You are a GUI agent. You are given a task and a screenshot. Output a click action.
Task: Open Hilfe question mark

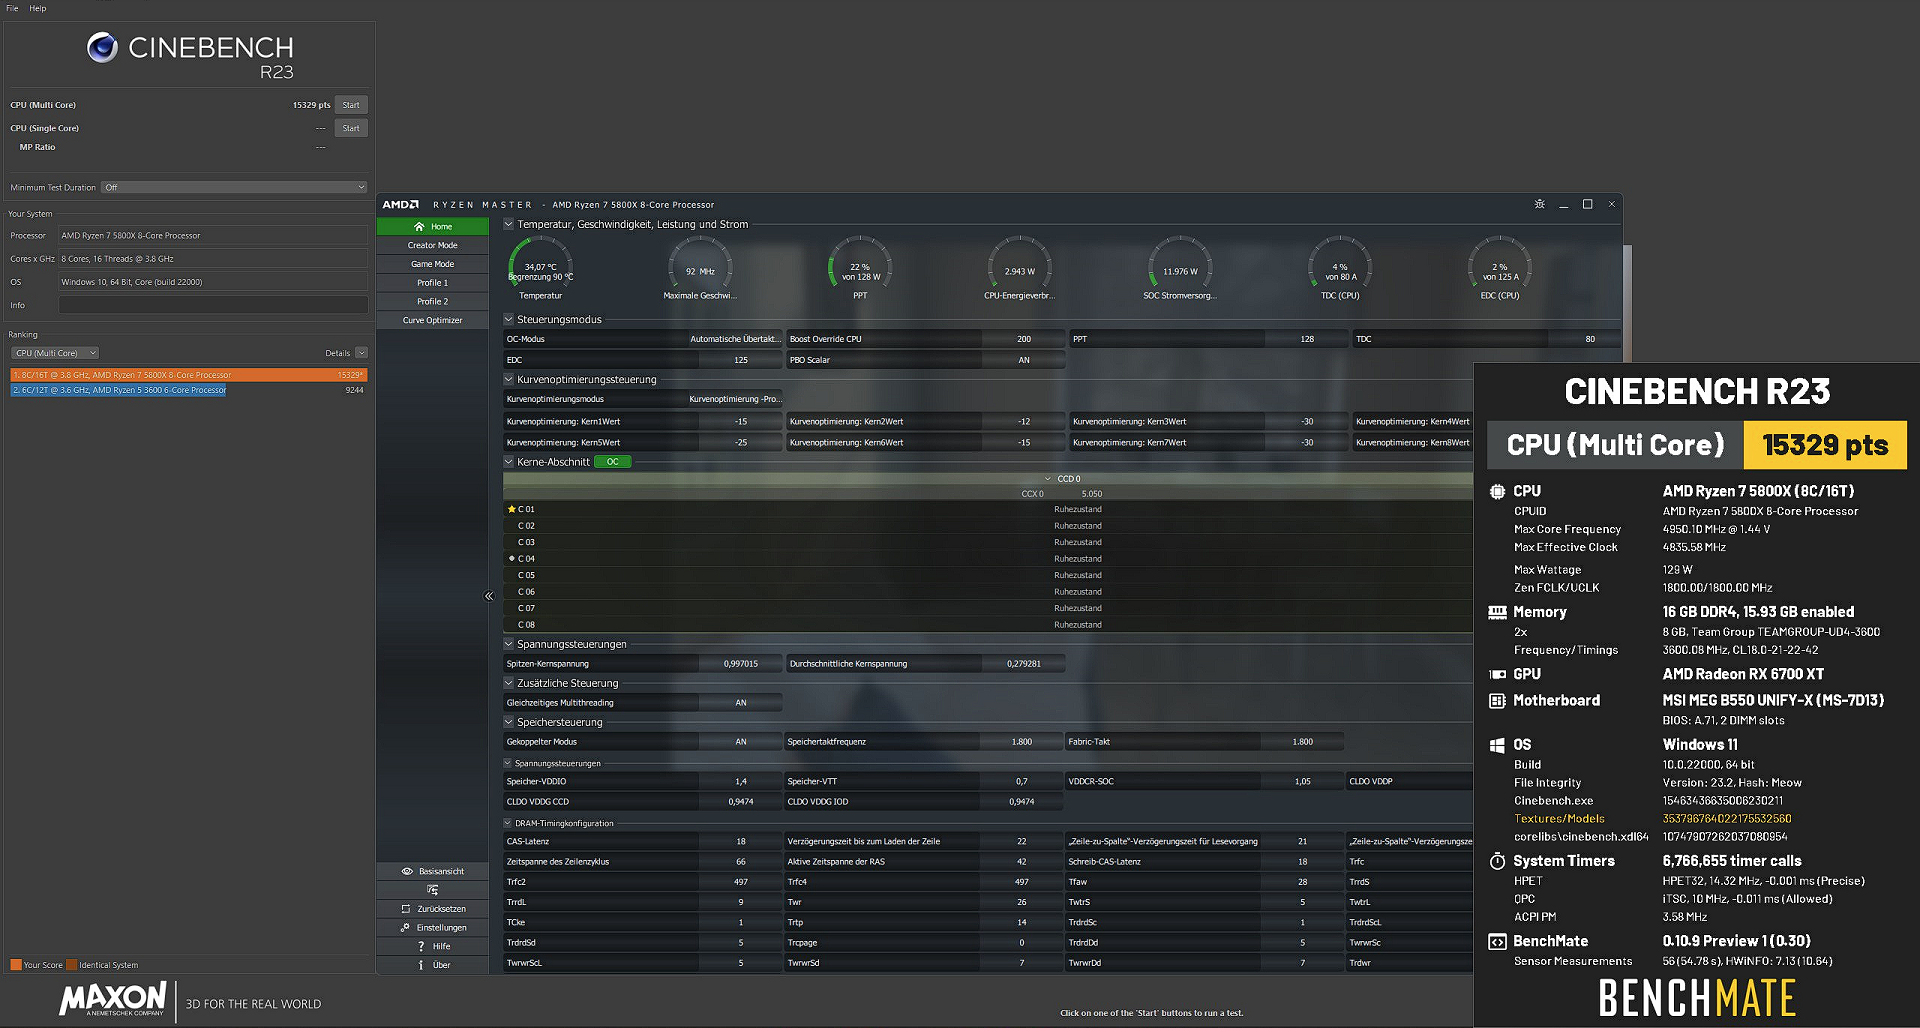coord(421,946)
